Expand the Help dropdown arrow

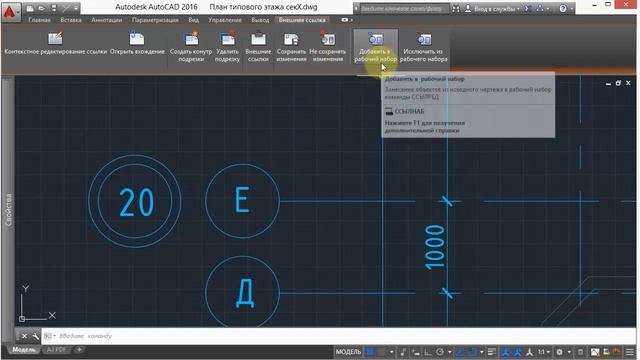(x=571, y=9)
